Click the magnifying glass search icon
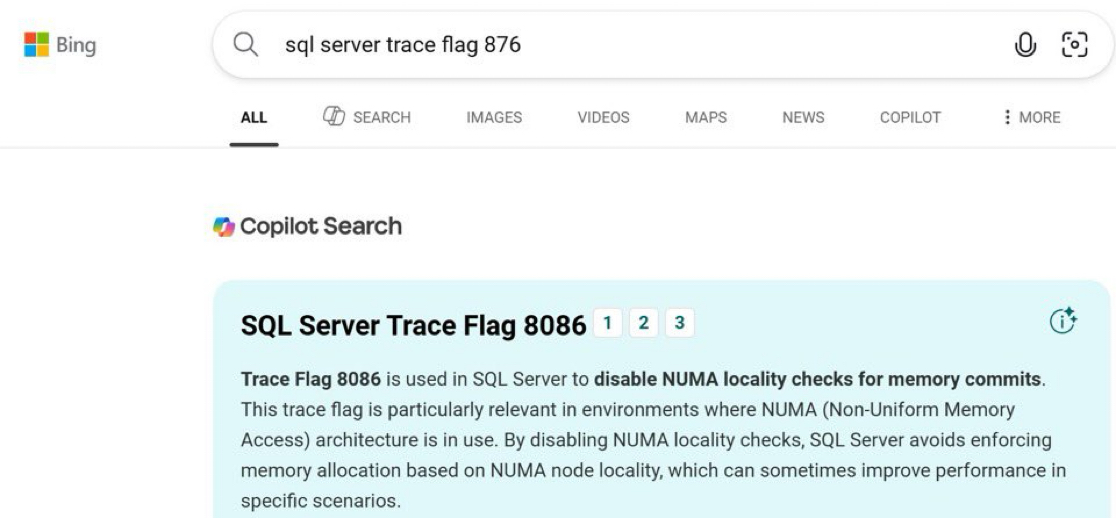This screenshot has width=1116, height=518. click(246, 46)
